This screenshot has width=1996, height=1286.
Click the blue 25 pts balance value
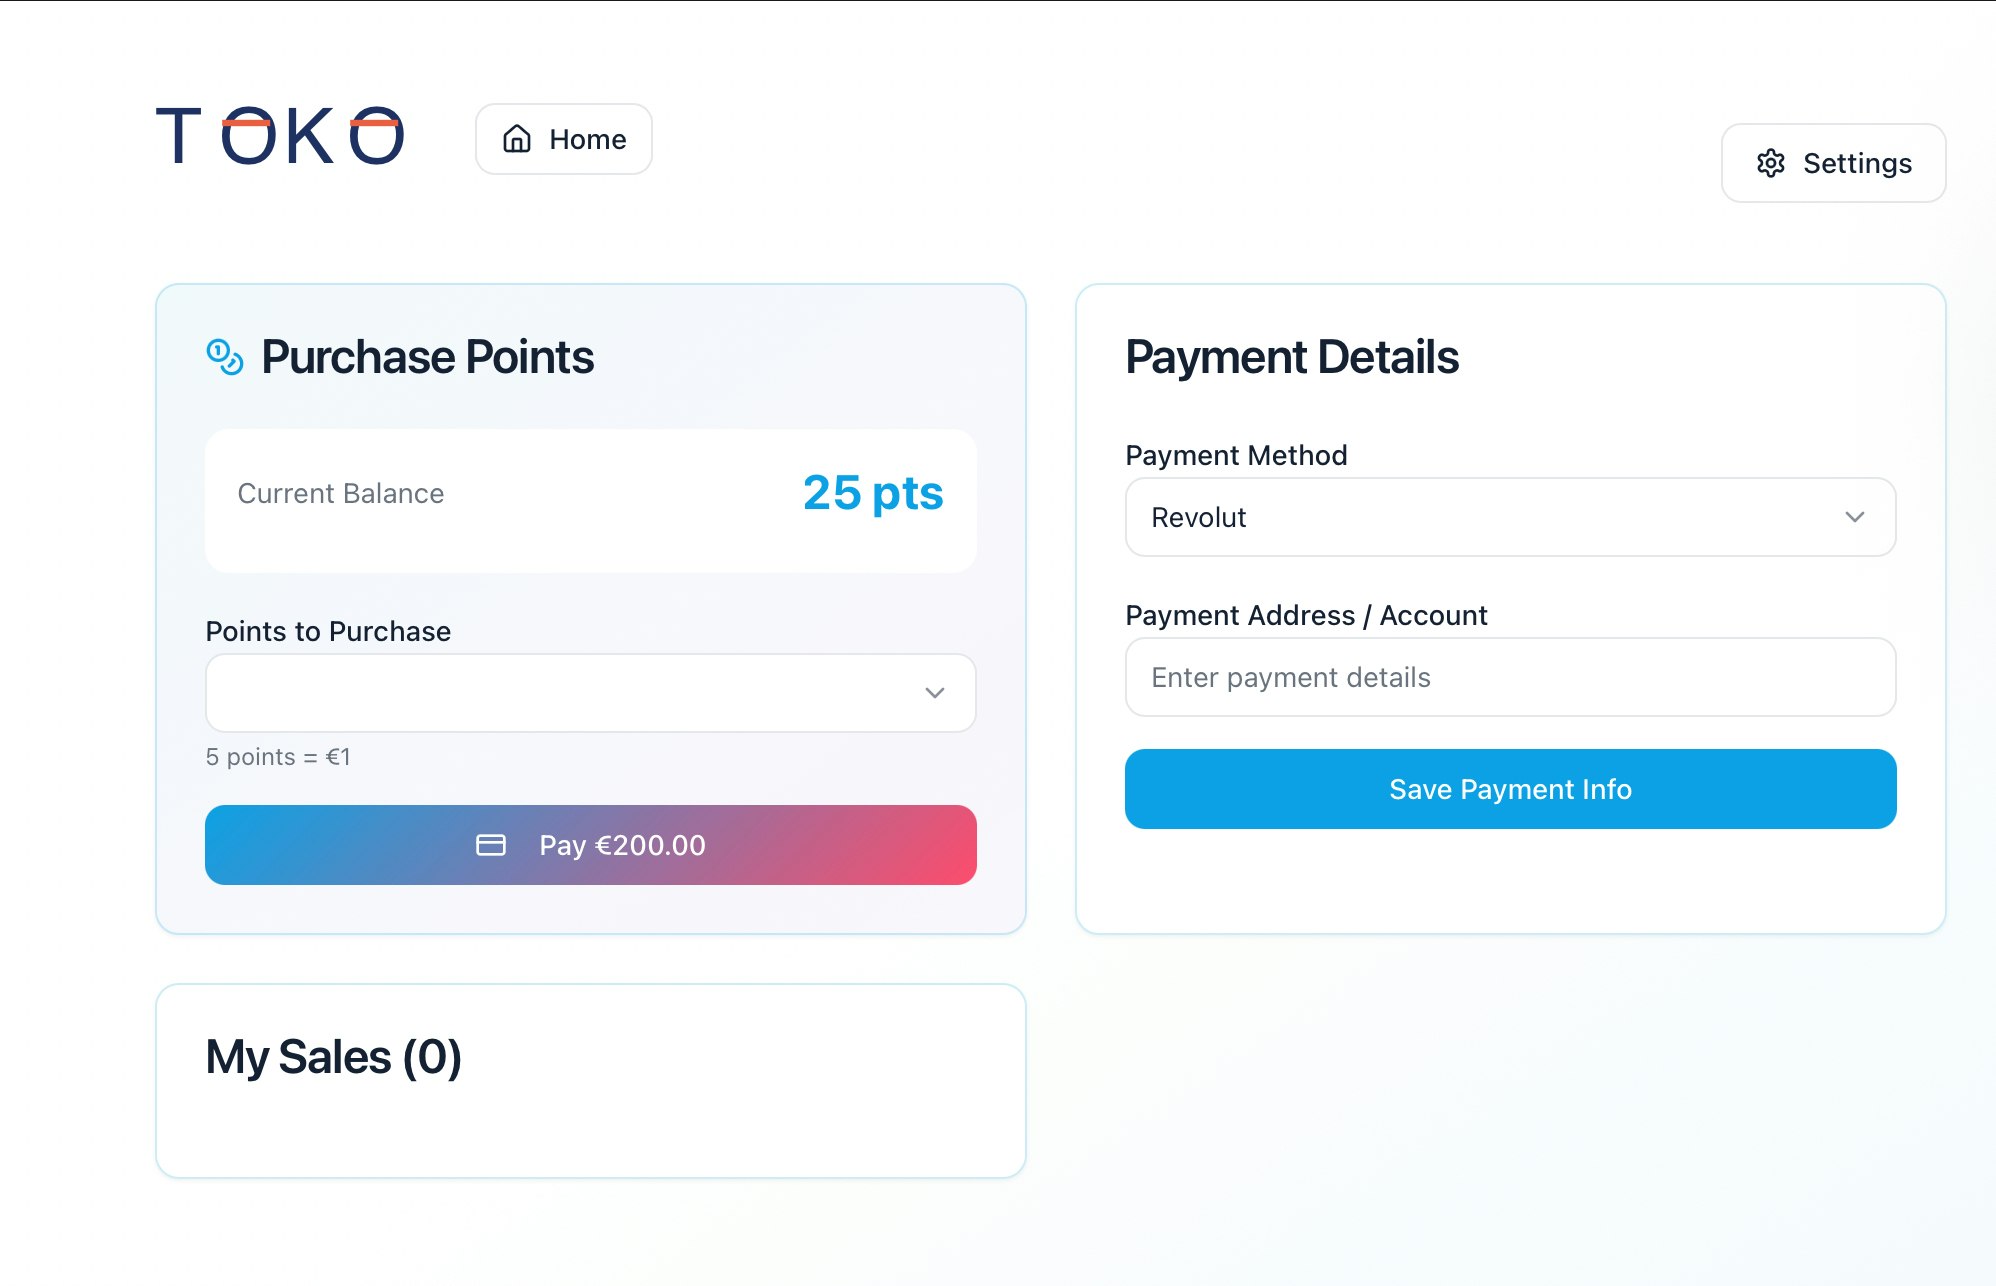tap(873, 493)
